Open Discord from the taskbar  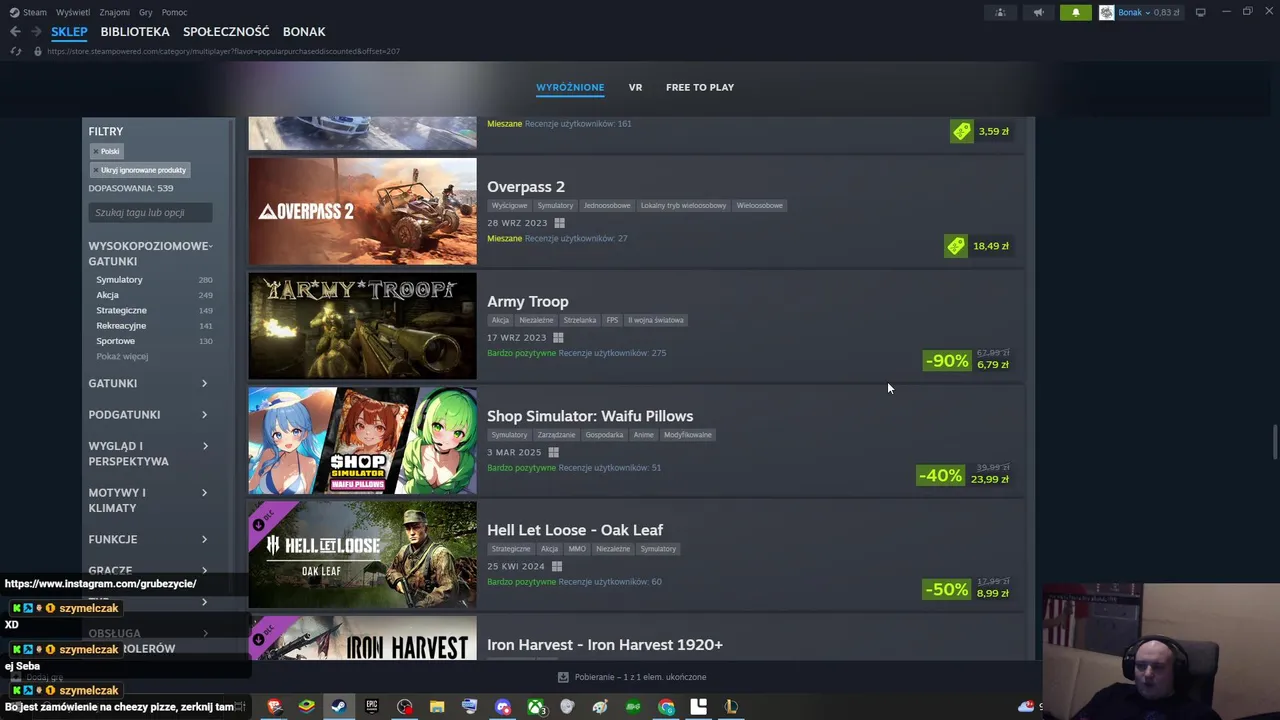click(503, 707)
